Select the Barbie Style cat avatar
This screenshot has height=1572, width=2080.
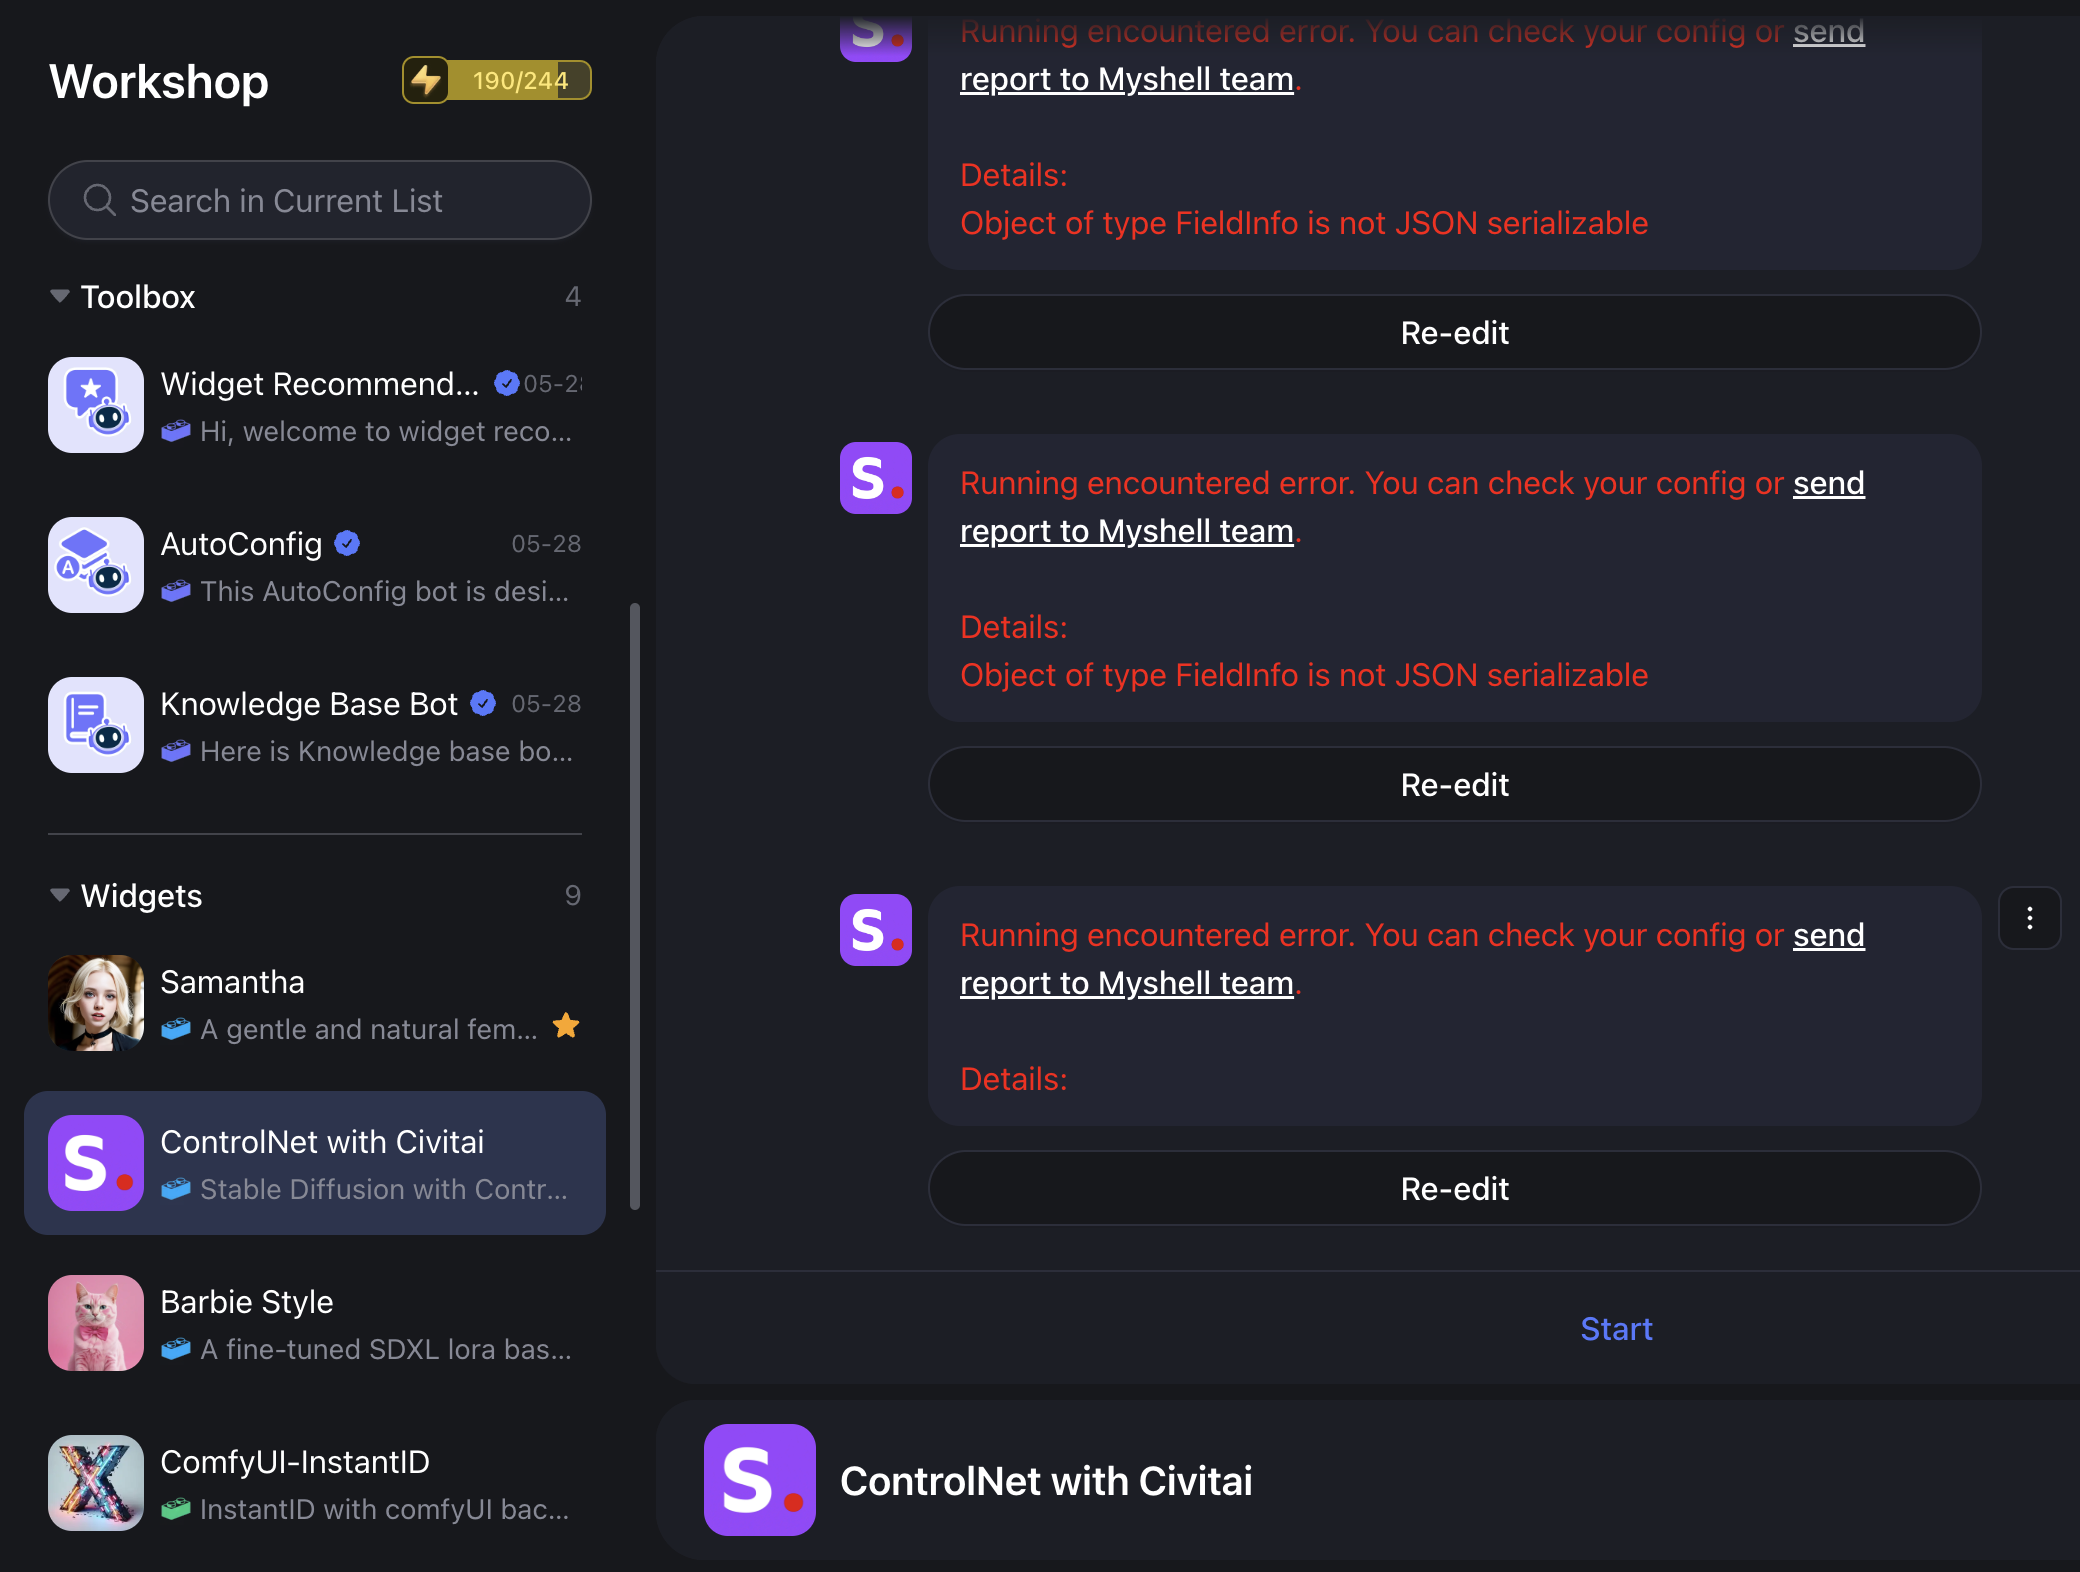point(96,1323)
